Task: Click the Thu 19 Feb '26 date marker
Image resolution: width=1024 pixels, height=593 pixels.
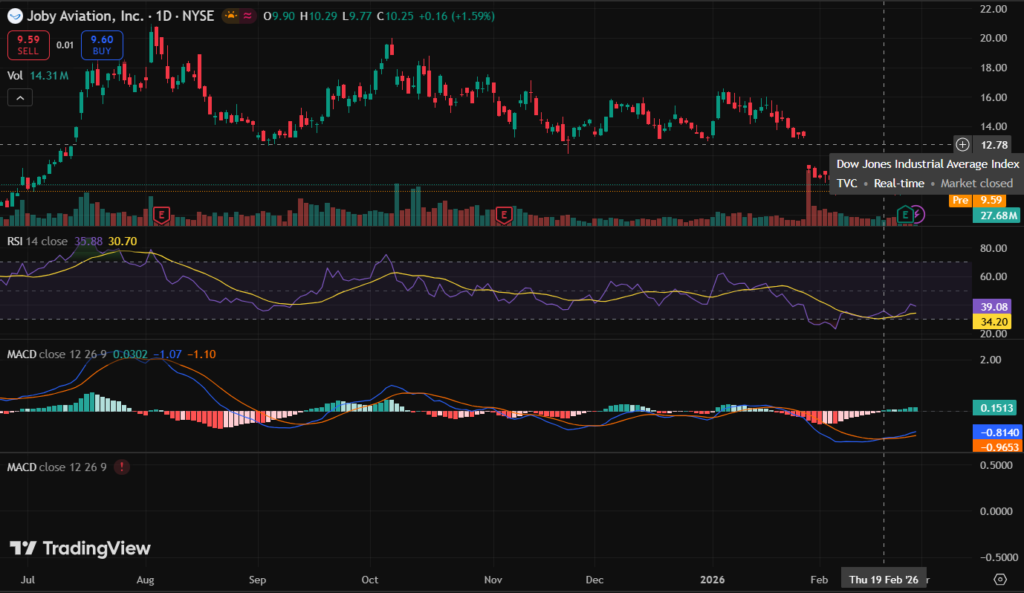Action: click(883, 579)
